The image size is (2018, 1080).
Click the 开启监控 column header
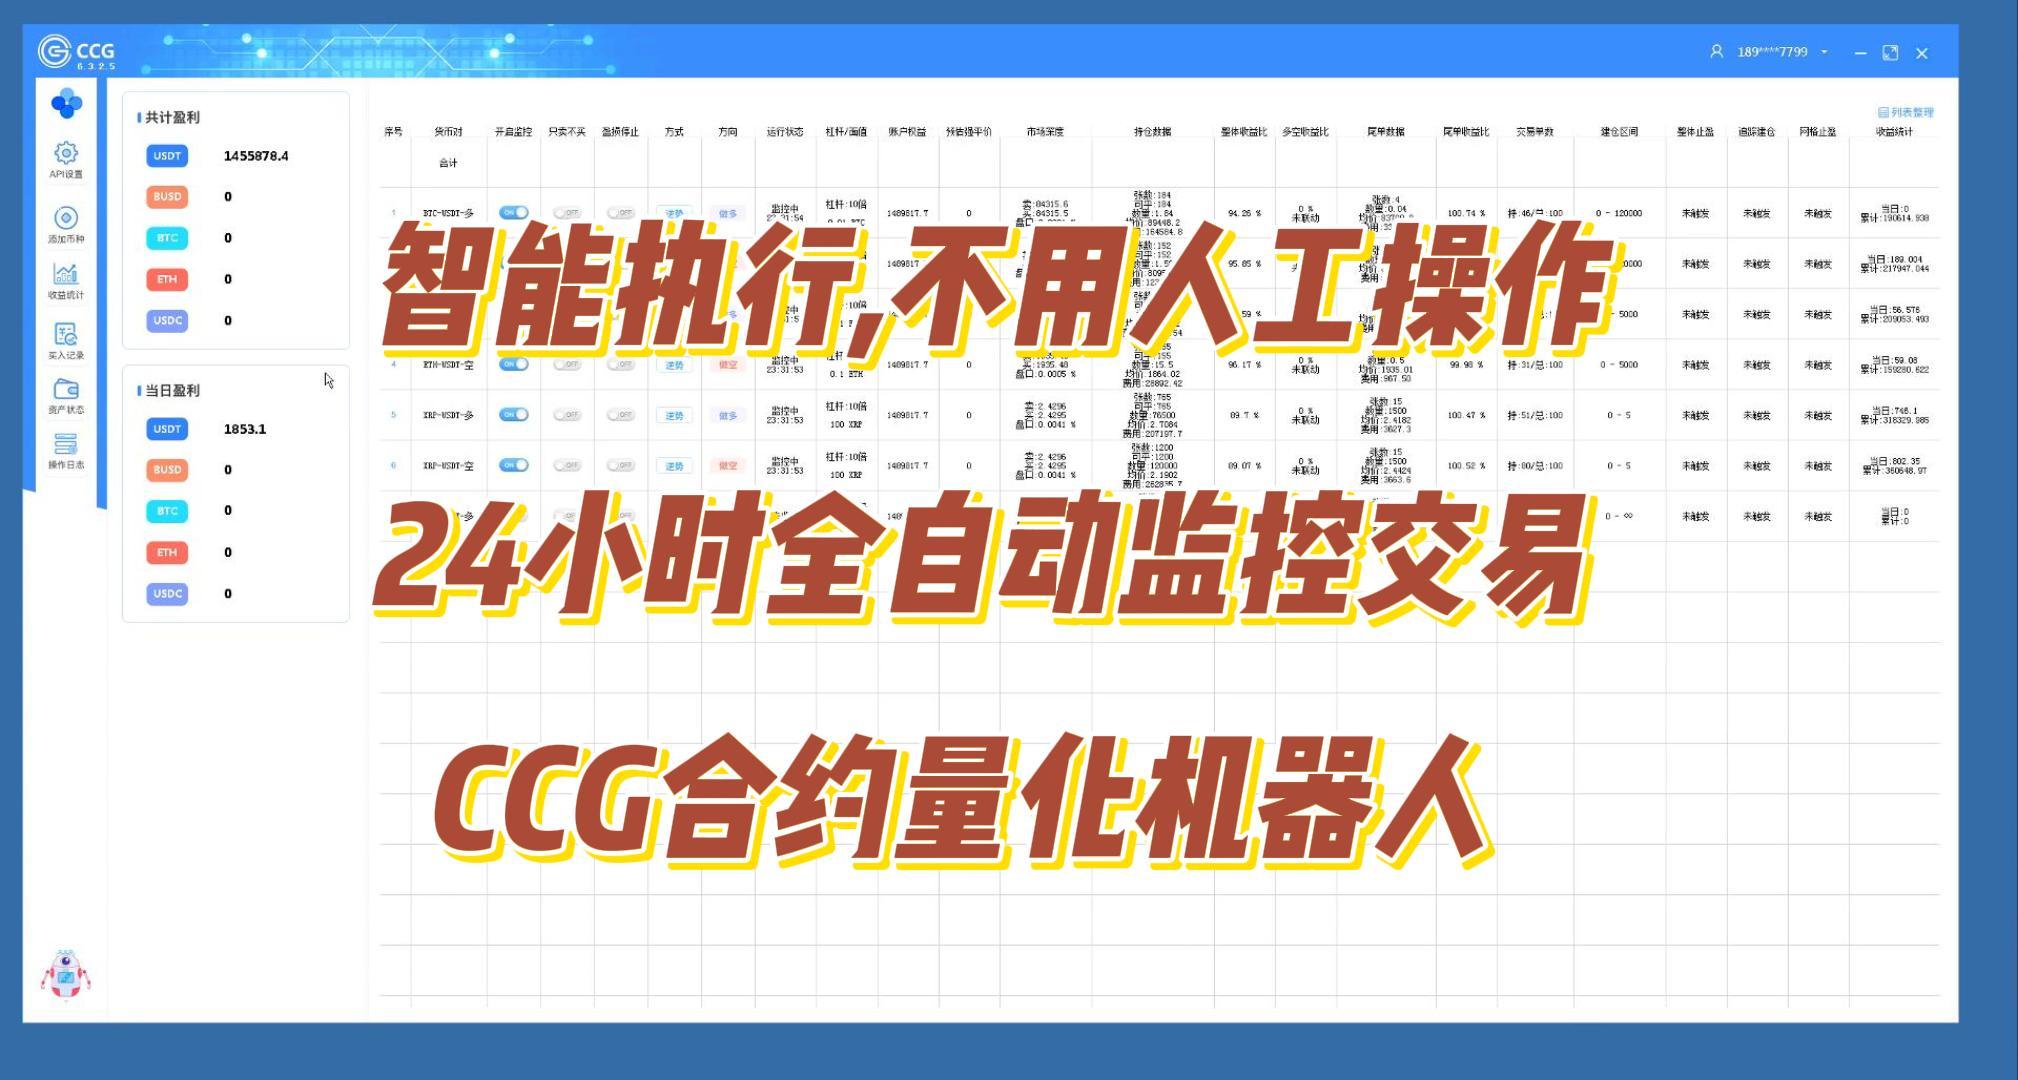[x=513, y=132]
